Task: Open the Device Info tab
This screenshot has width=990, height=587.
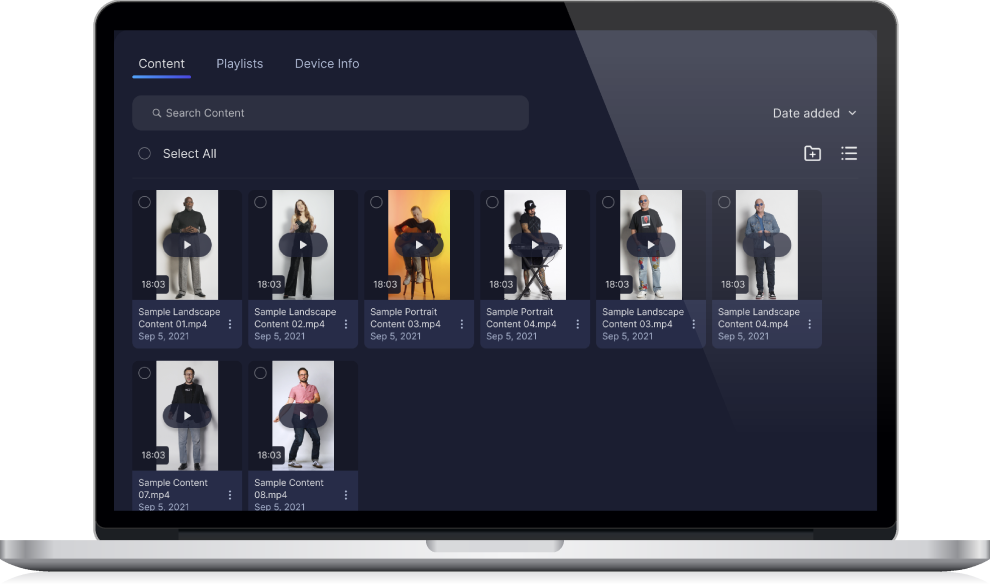Action: tap(327, 64)
